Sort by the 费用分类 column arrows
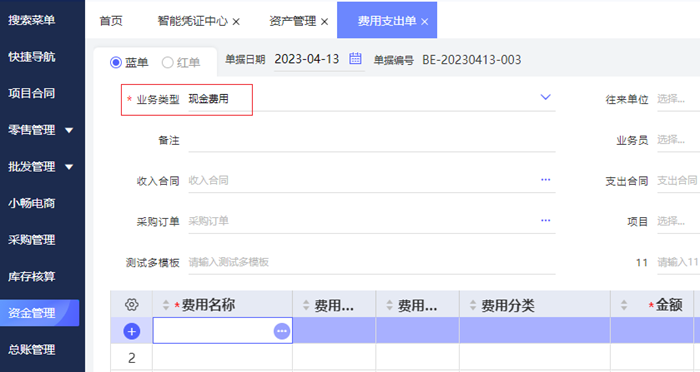 [x=473, y=305]
